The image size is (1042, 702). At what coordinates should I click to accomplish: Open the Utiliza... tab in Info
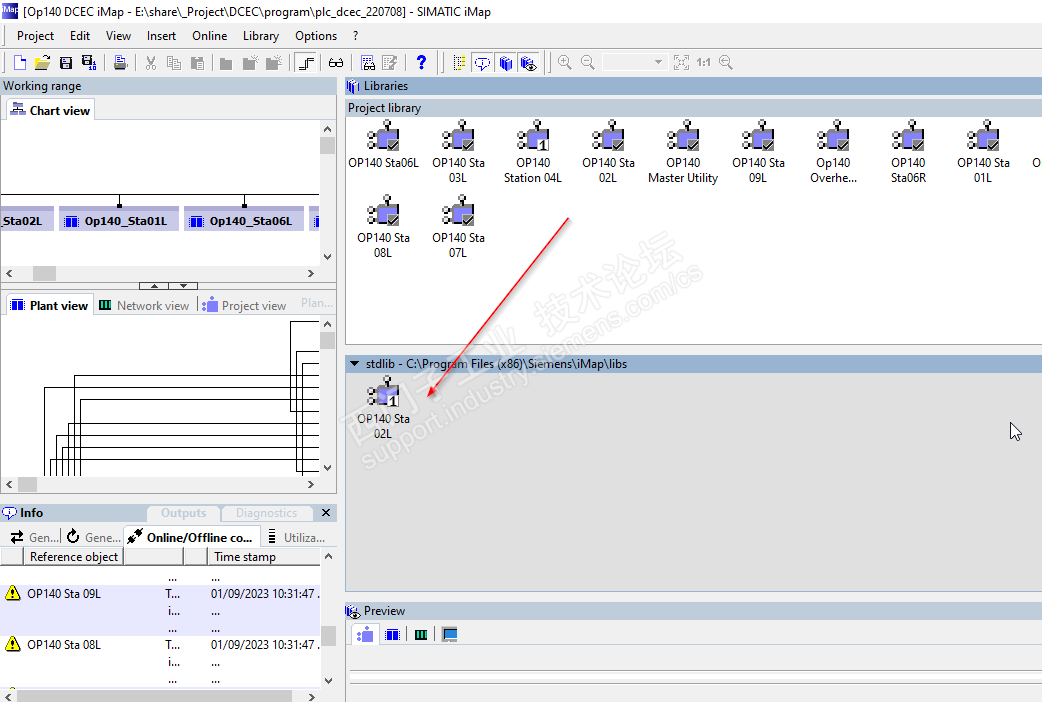click(x=296, y=537)
